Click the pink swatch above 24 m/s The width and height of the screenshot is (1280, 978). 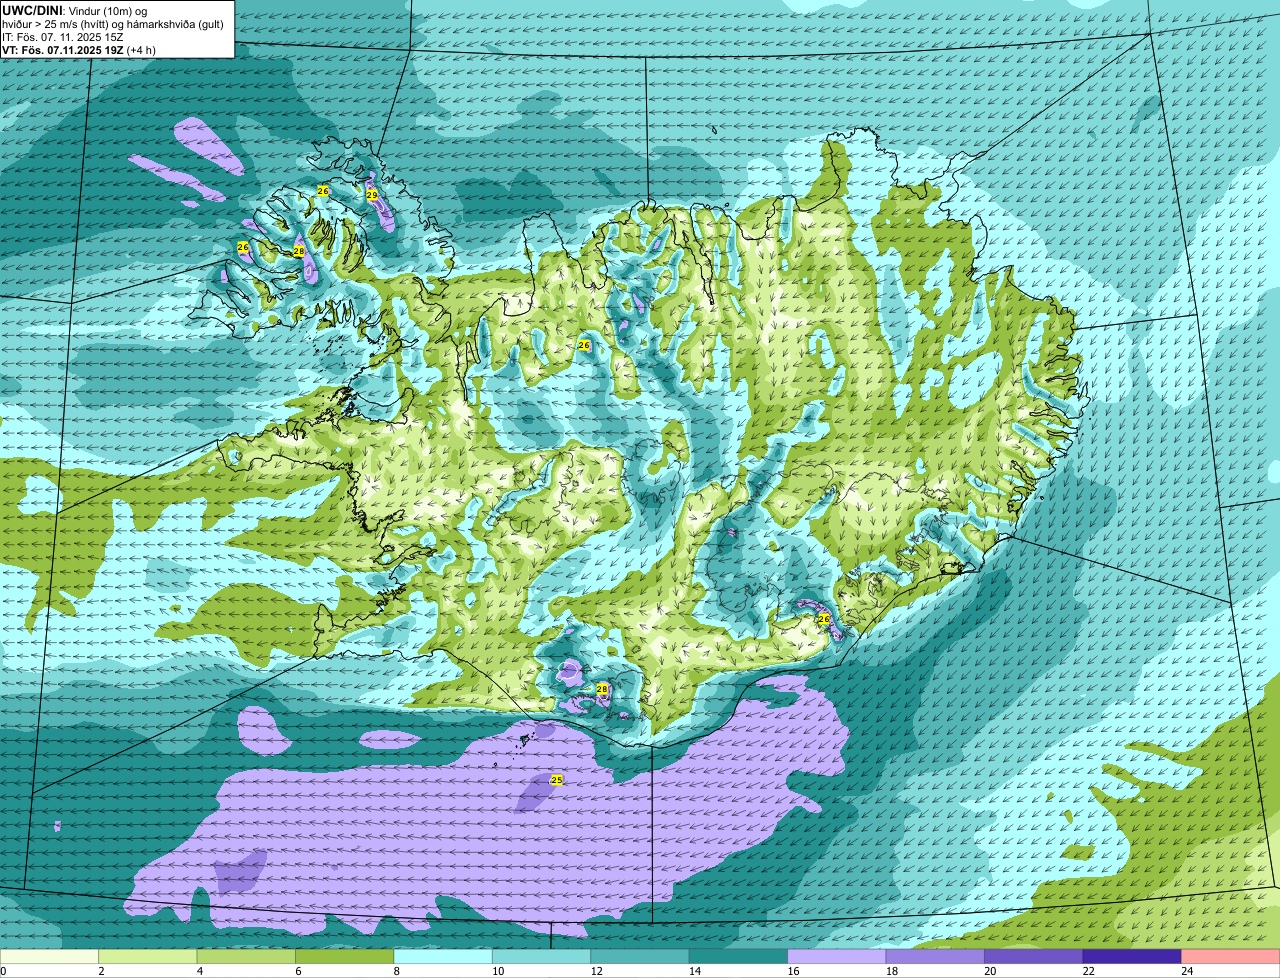1230,956
